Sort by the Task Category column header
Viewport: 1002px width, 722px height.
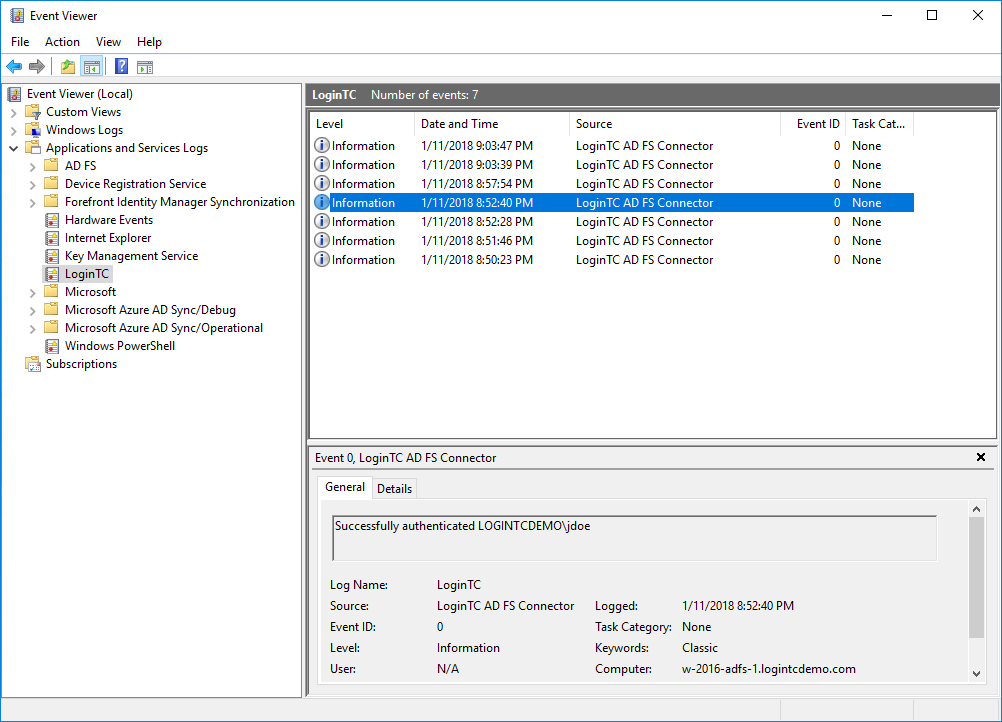879,124
